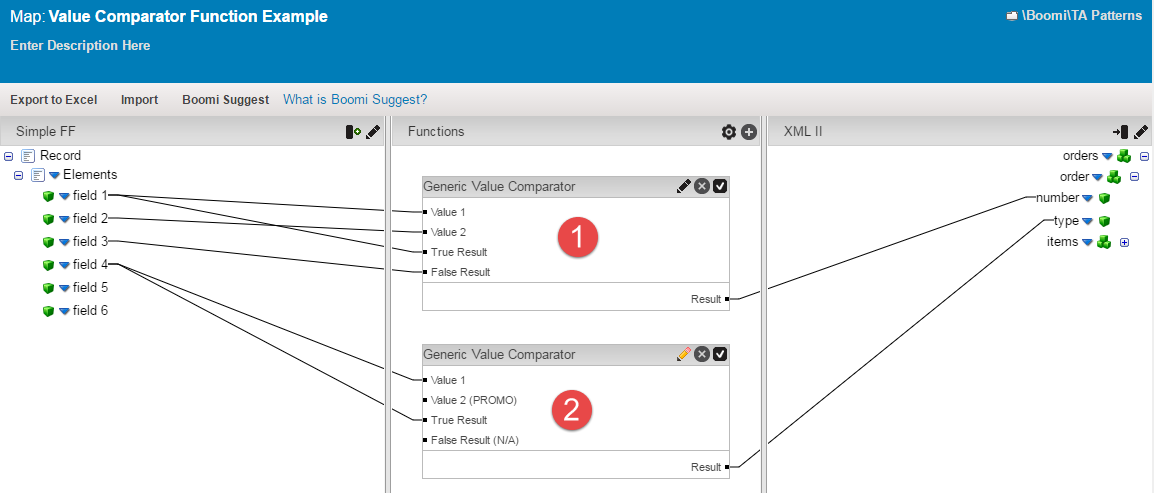
Task: Click Export to Excel
Action: (54, 100)
